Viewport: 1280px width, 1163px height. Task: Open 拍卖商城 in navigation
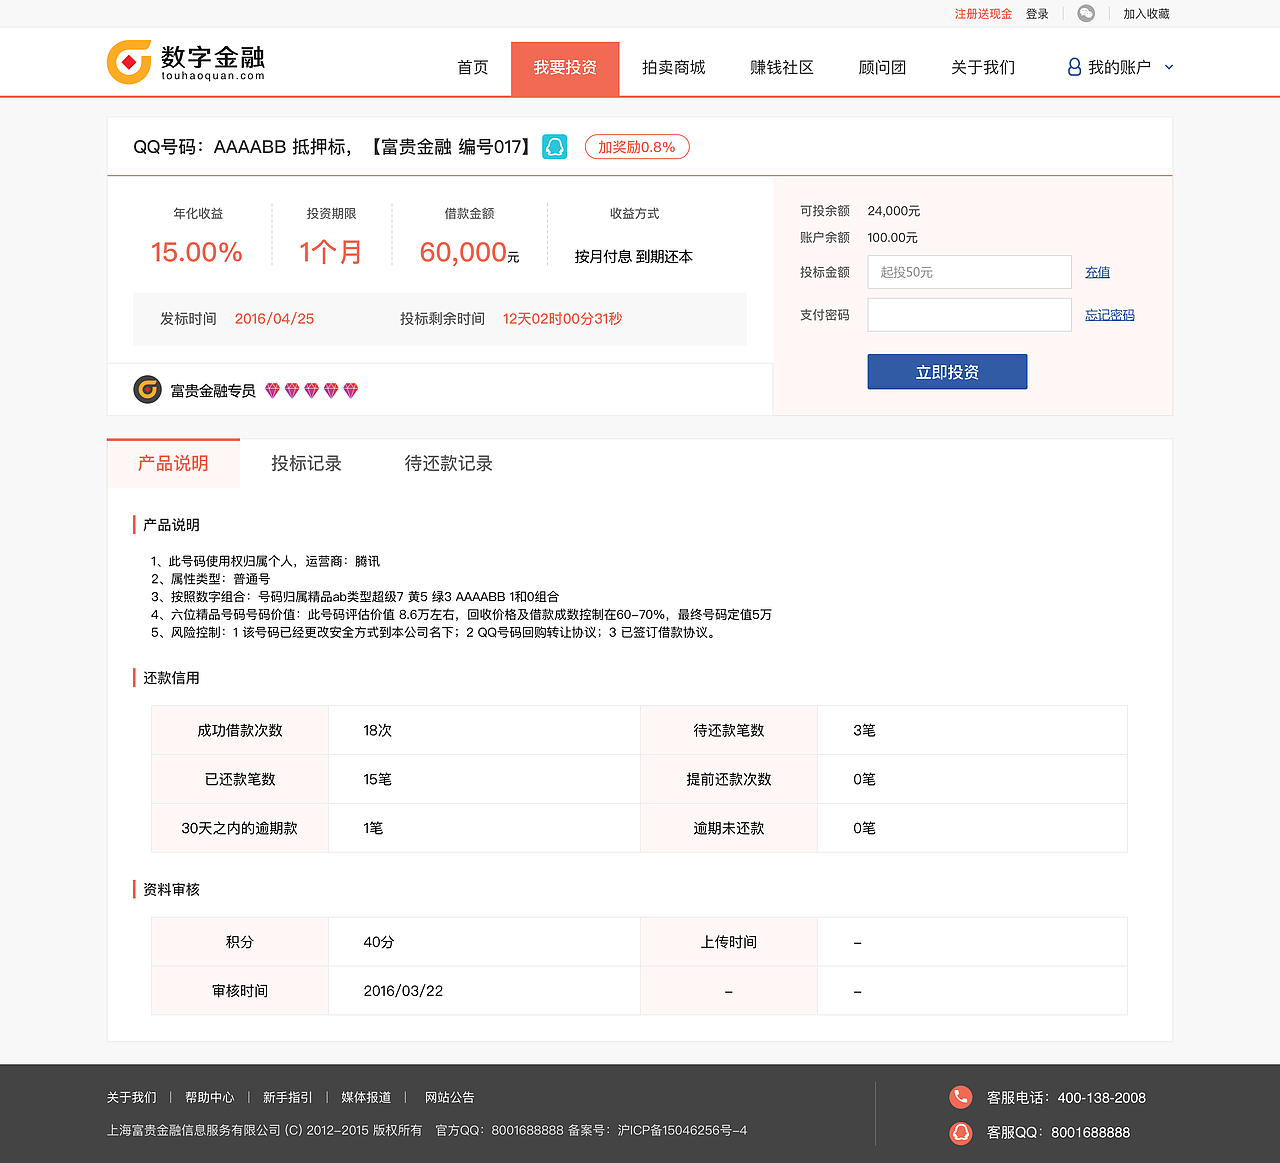[x=673, y=67]
